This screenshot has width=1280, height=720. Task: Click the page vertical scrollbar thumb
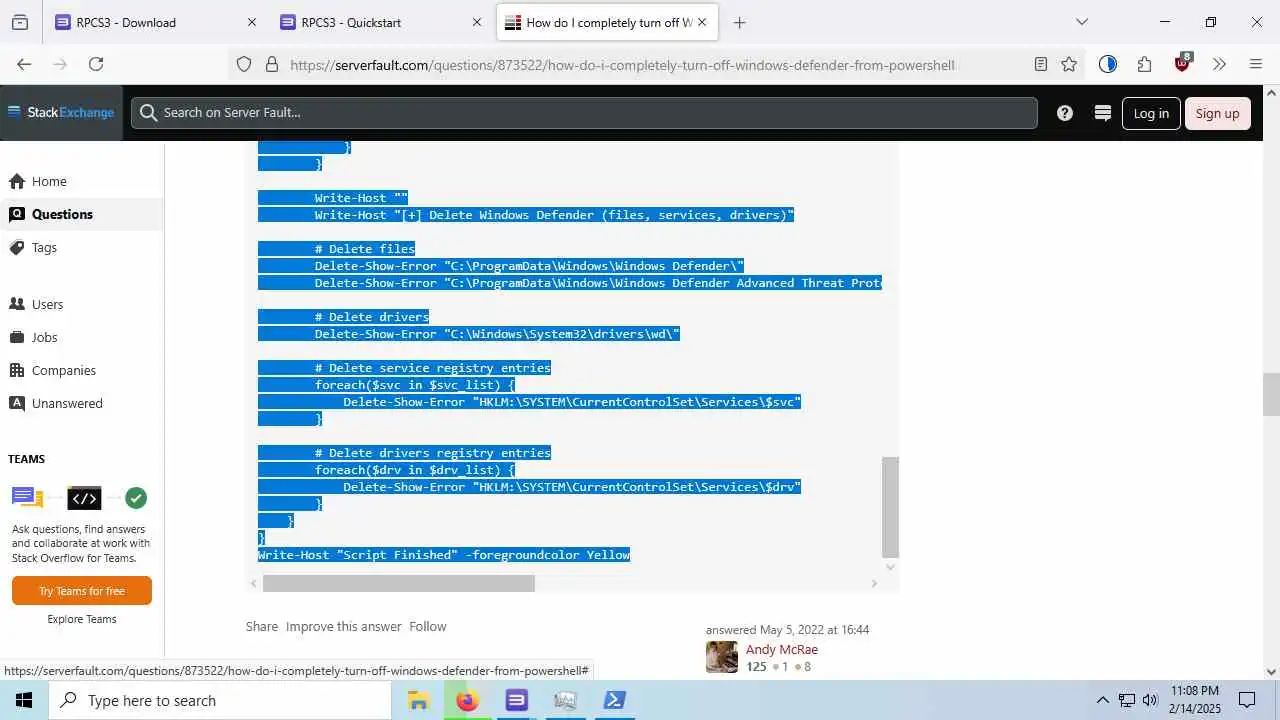(x=1272, y=394)
